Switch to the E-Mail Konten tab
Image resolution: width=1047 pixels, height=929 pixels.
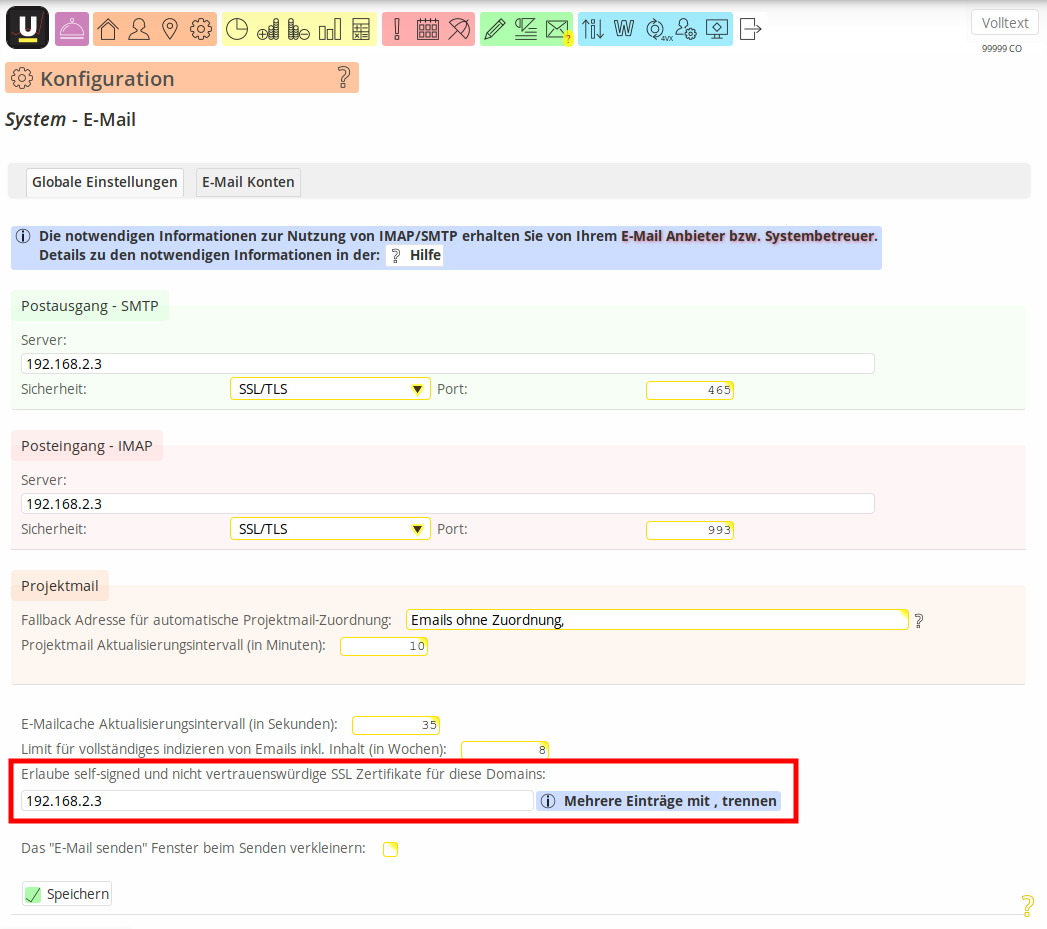248,182
